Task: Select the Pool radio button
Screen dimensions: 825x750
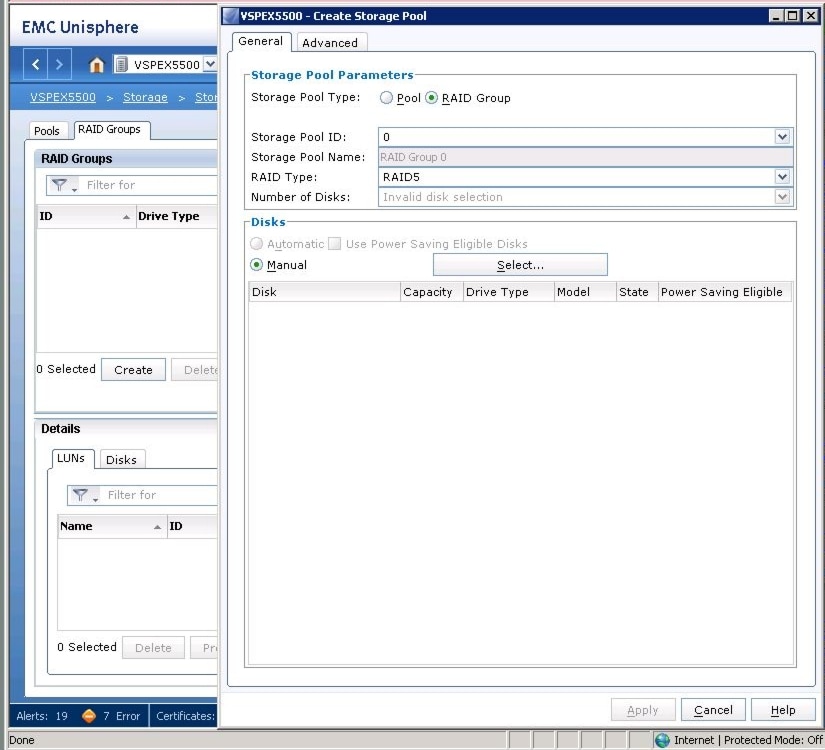Action: point(386,98)
